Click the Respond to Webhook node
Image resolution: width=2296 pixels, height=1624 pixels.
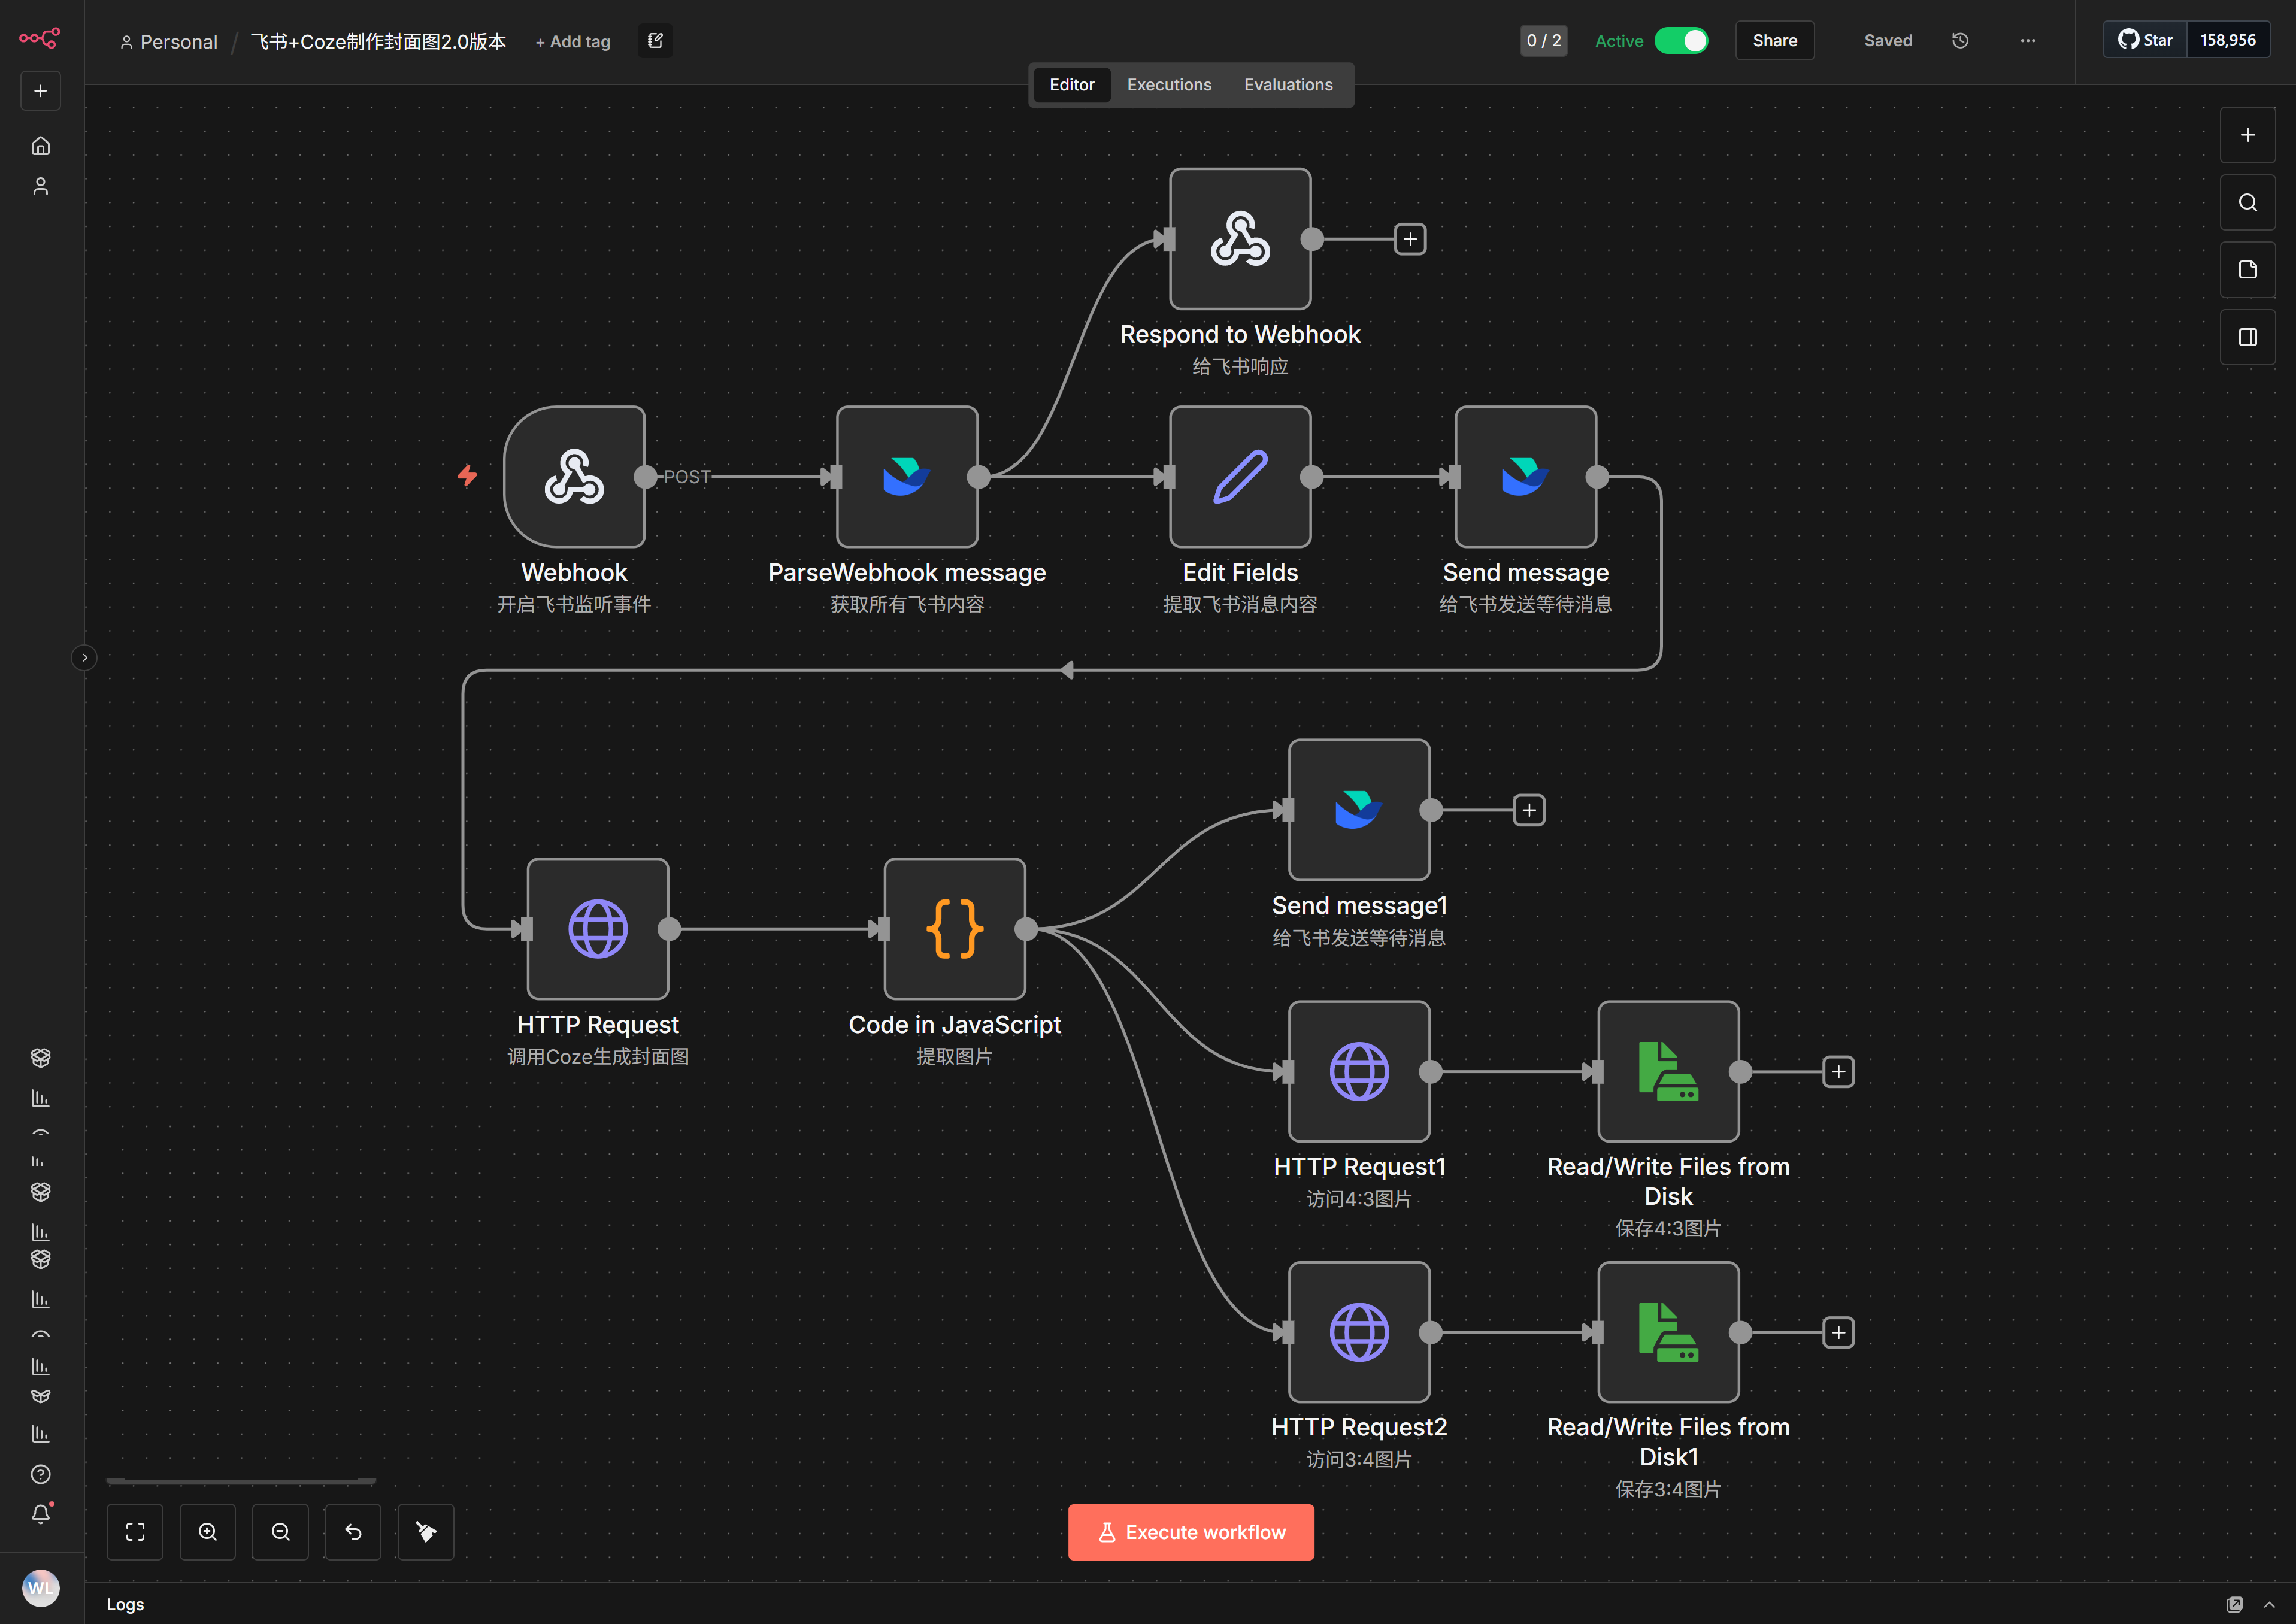coord(1240,238)
